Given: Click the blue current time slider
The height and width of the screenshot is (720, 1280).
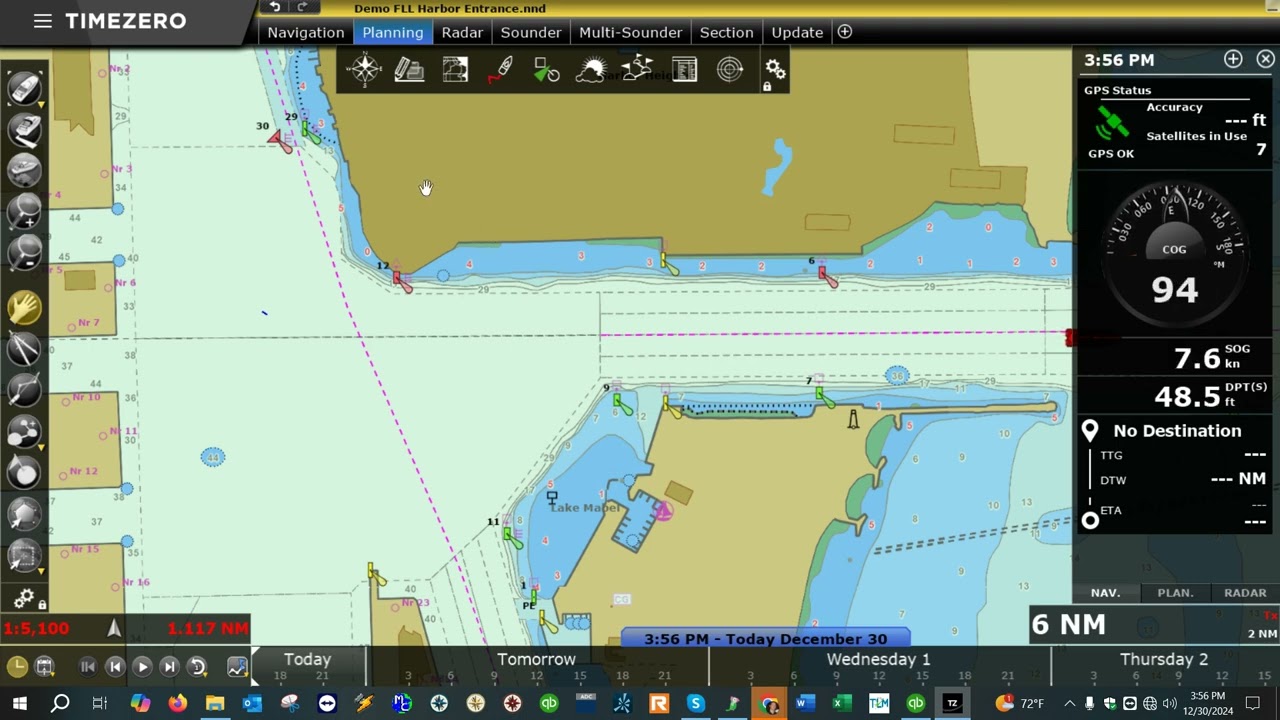Looking at the screenshot, I should tap(766, 638).
